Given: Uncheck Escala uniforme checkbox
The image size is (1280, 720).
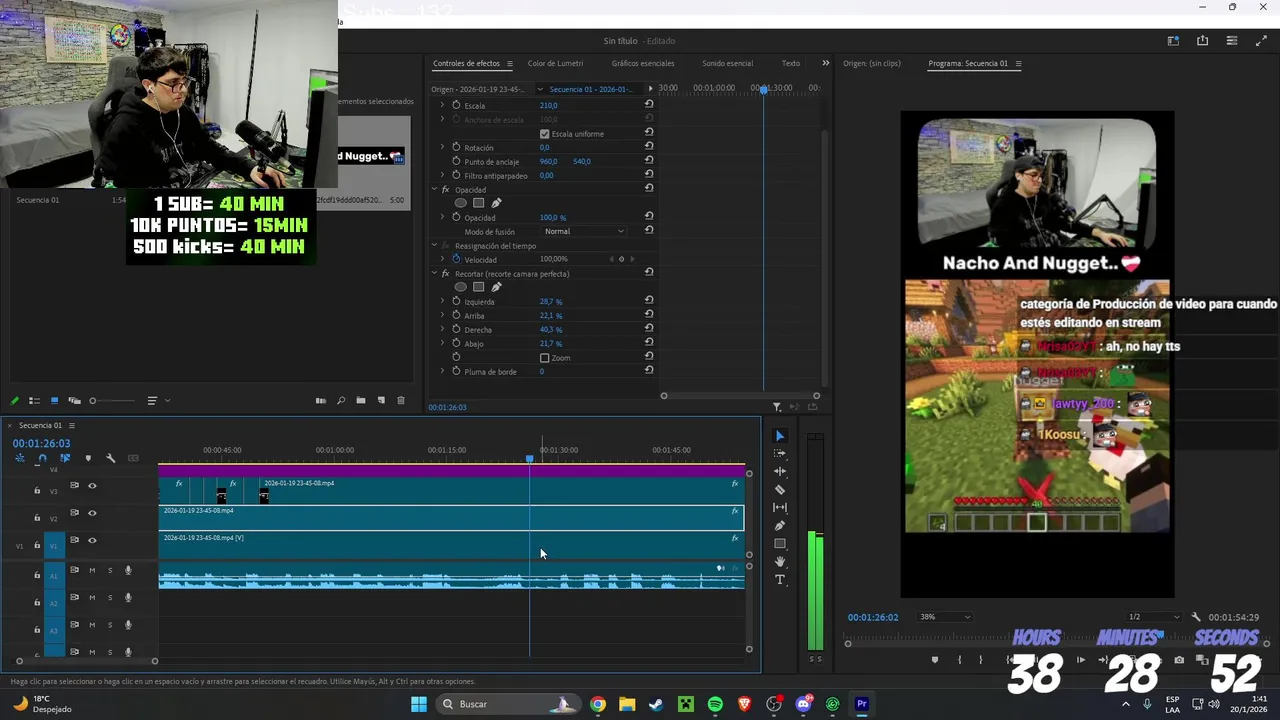Looking at the screenshot, I should (x=544, y=133).
